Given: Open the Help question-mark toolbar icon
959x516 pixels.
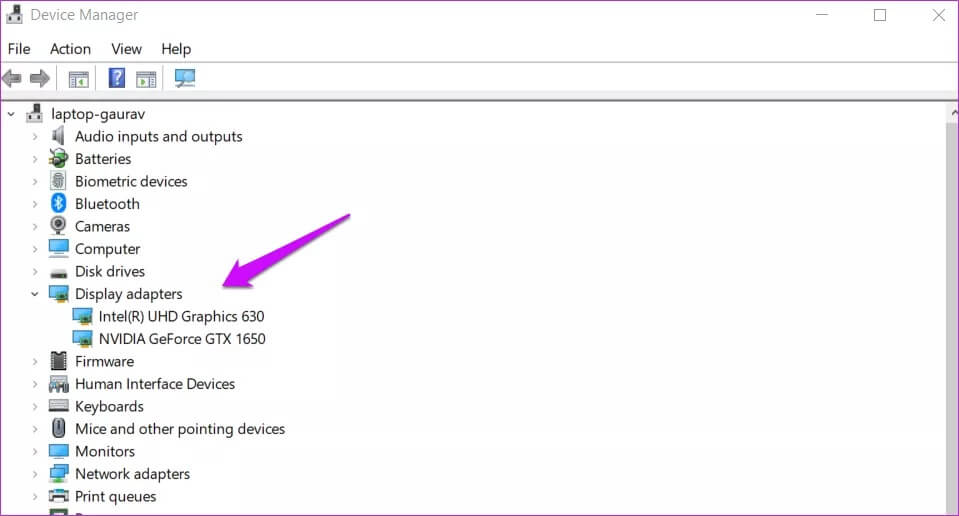Looking at the screenshot, I should tap(116, 78).
